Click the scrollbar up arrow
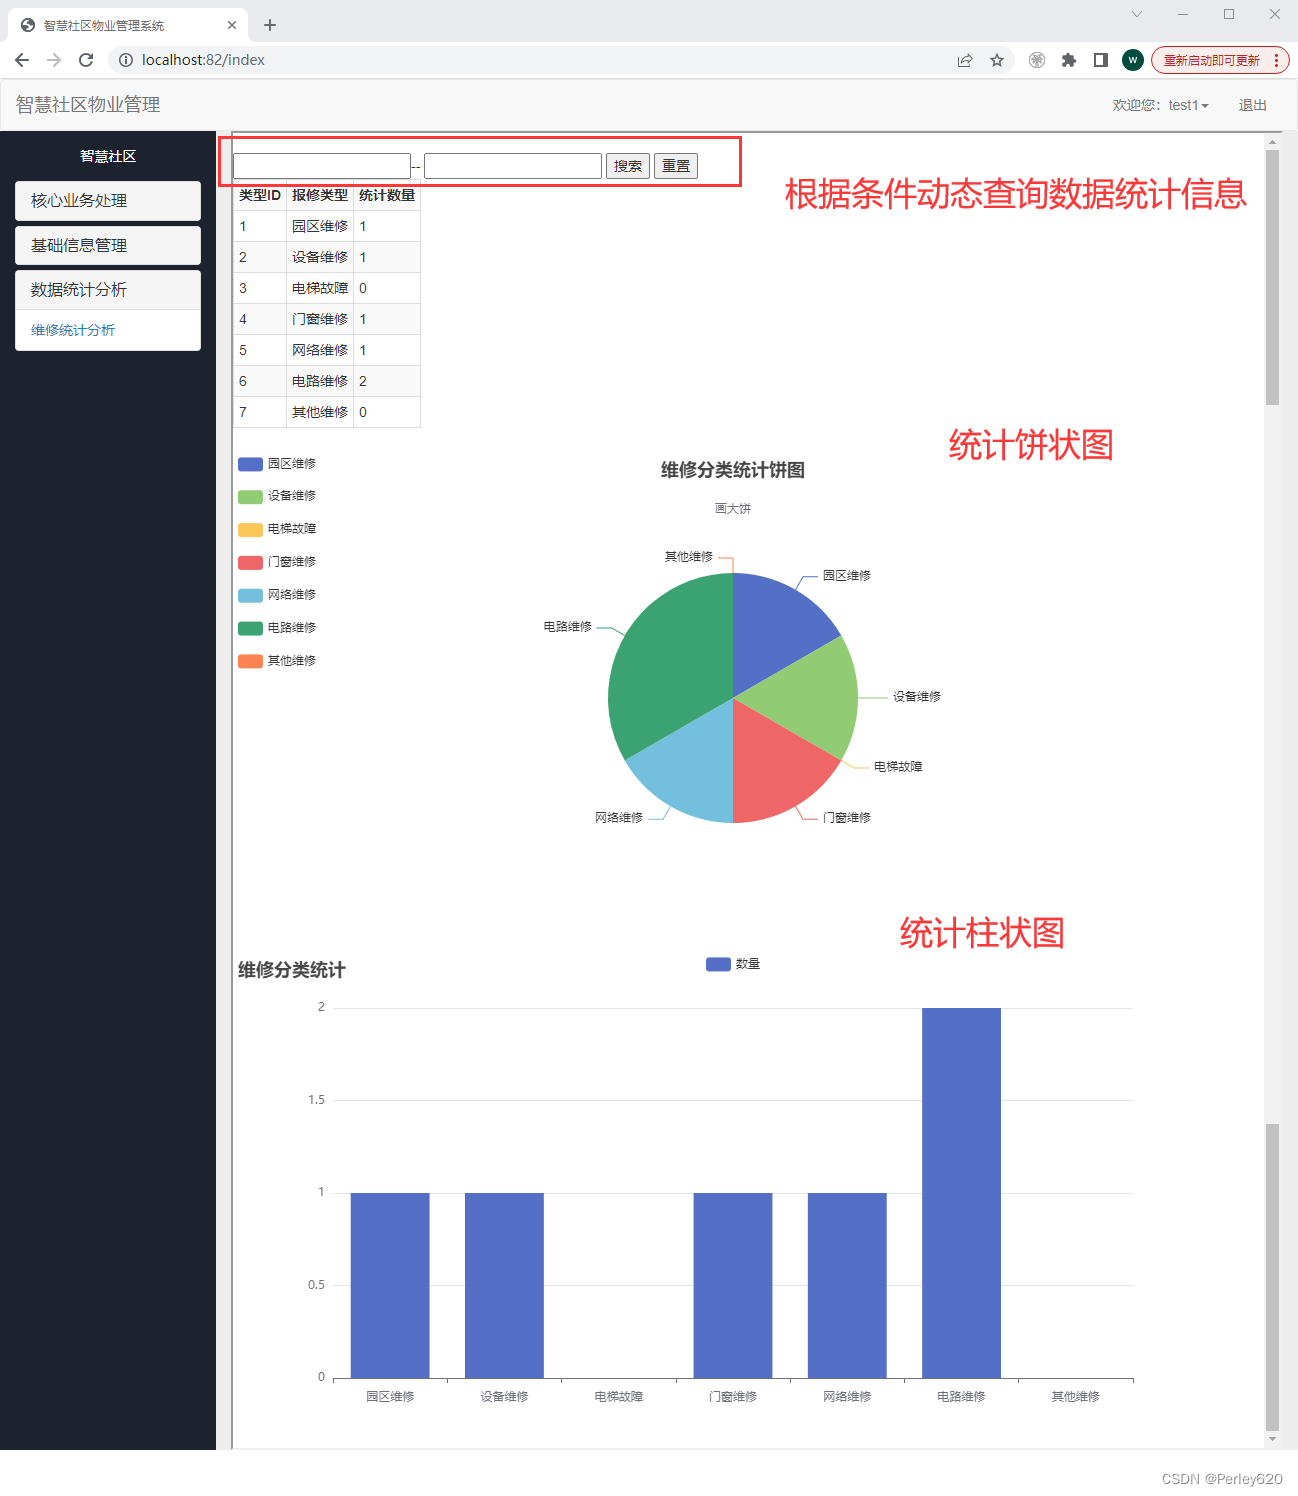 point(1272,141)
